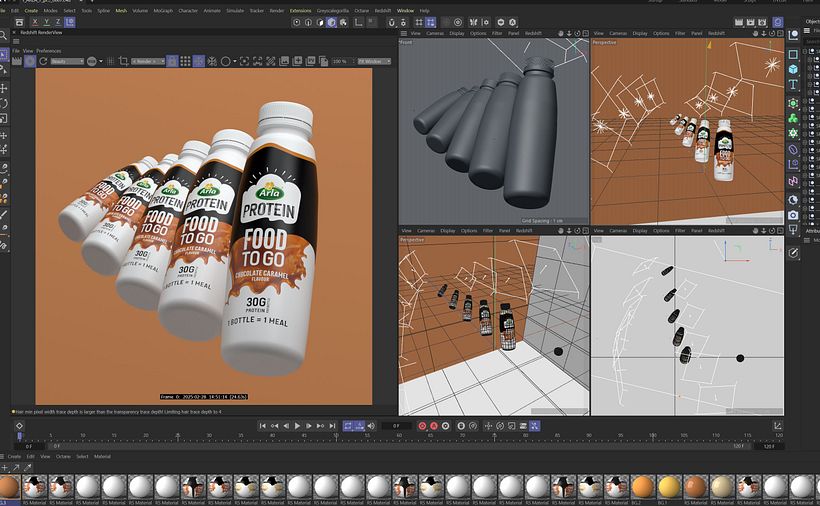Toggle the Y axis lock
This screenshot has height=506, width=820.
click(x=47, y=22)
